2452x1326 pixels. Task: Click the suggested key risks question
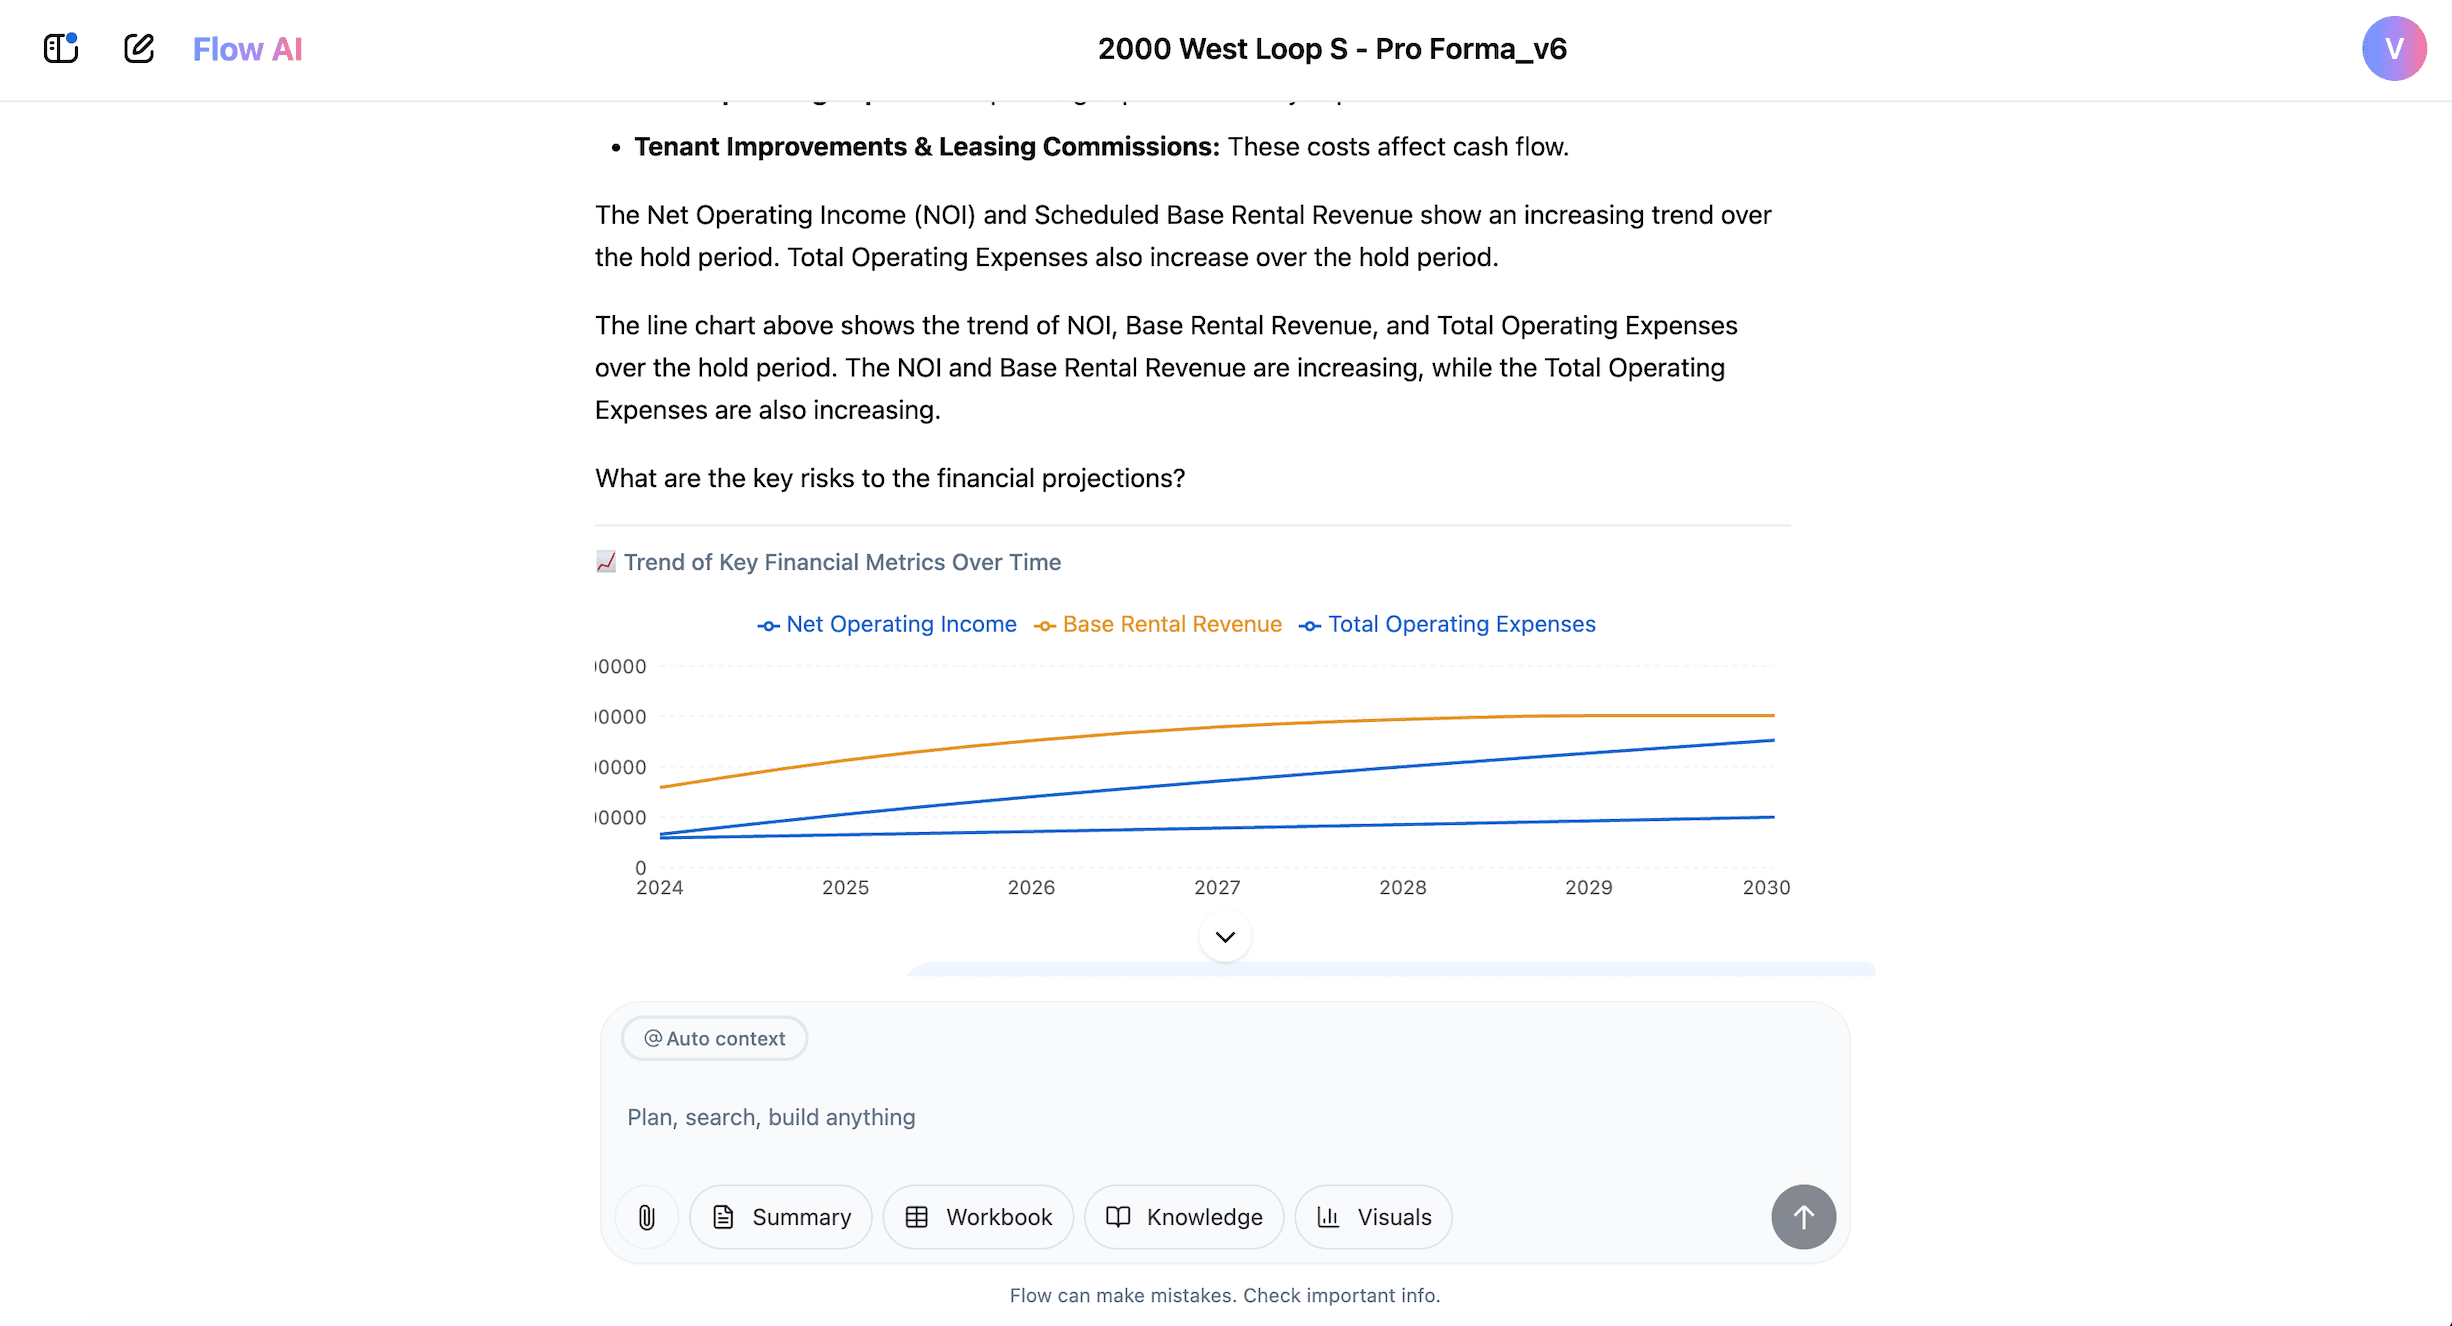click(889, 478)
